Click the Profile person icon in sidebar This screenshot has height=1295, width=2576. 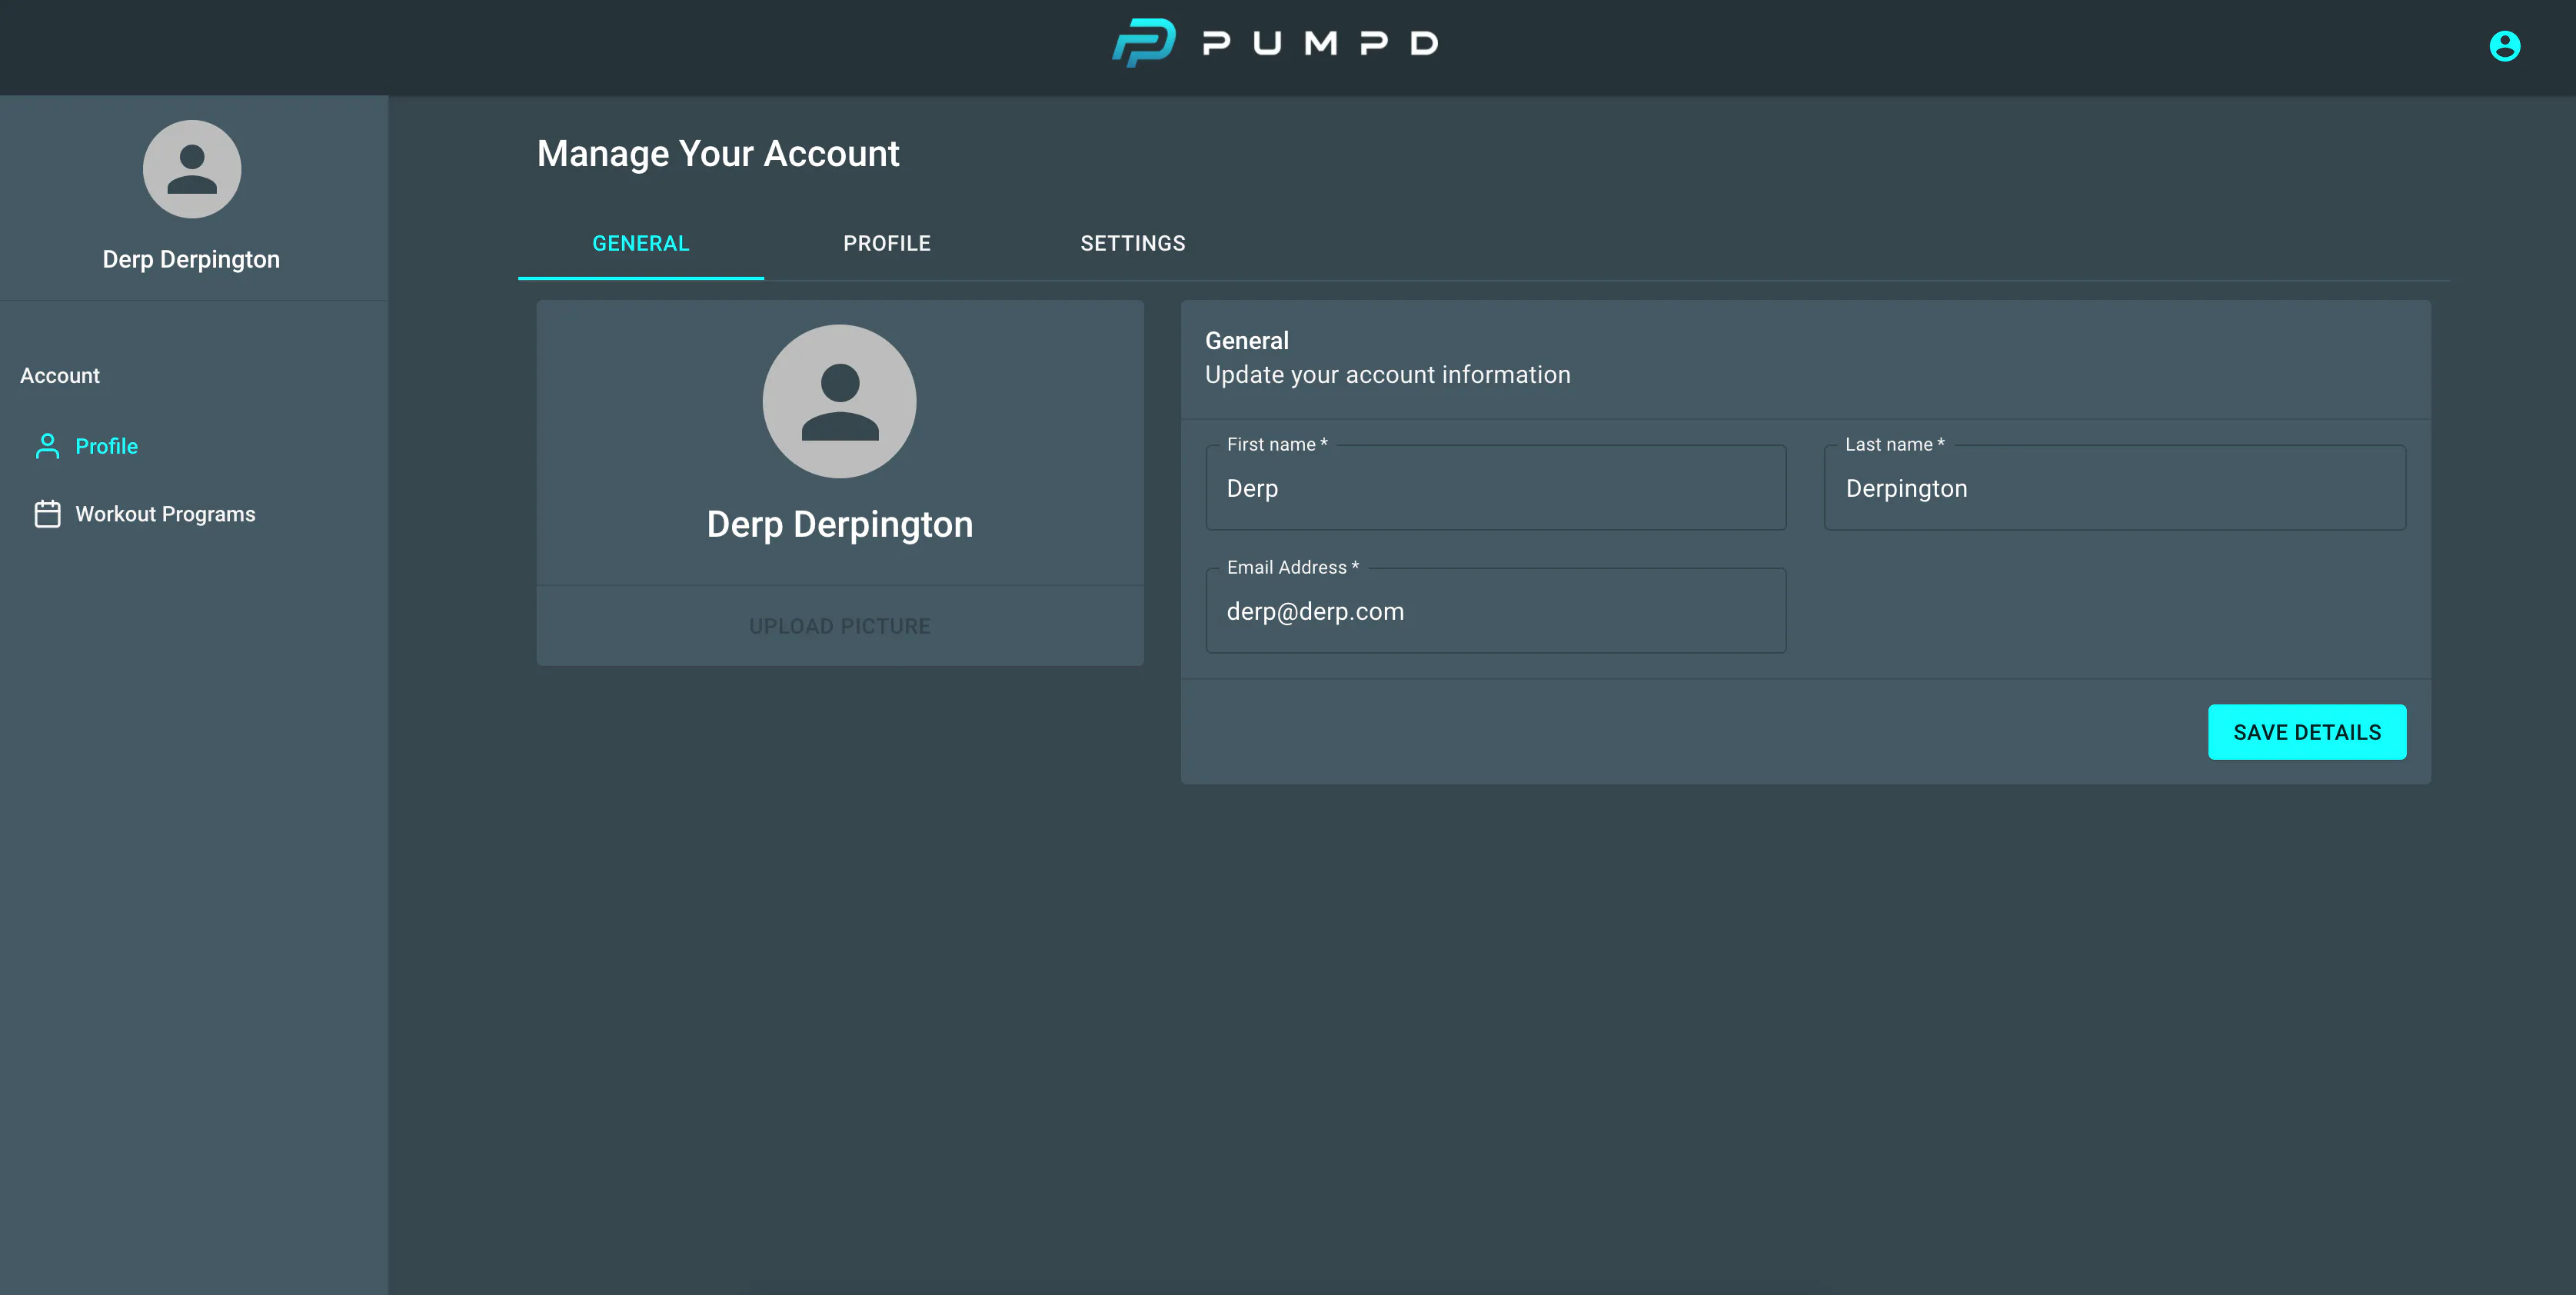pos(47,446)
